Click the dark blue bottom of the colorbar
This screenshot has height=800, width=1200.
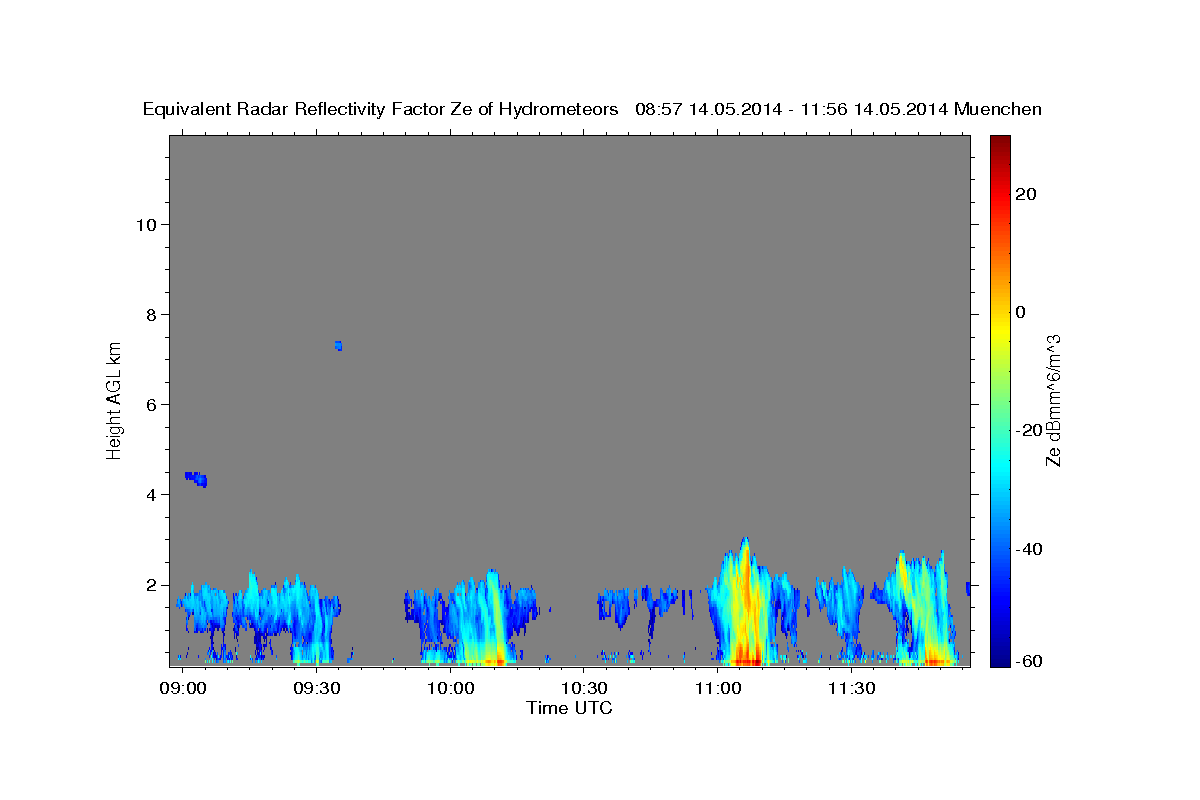pyautogui.click(x=1000, y=655)
